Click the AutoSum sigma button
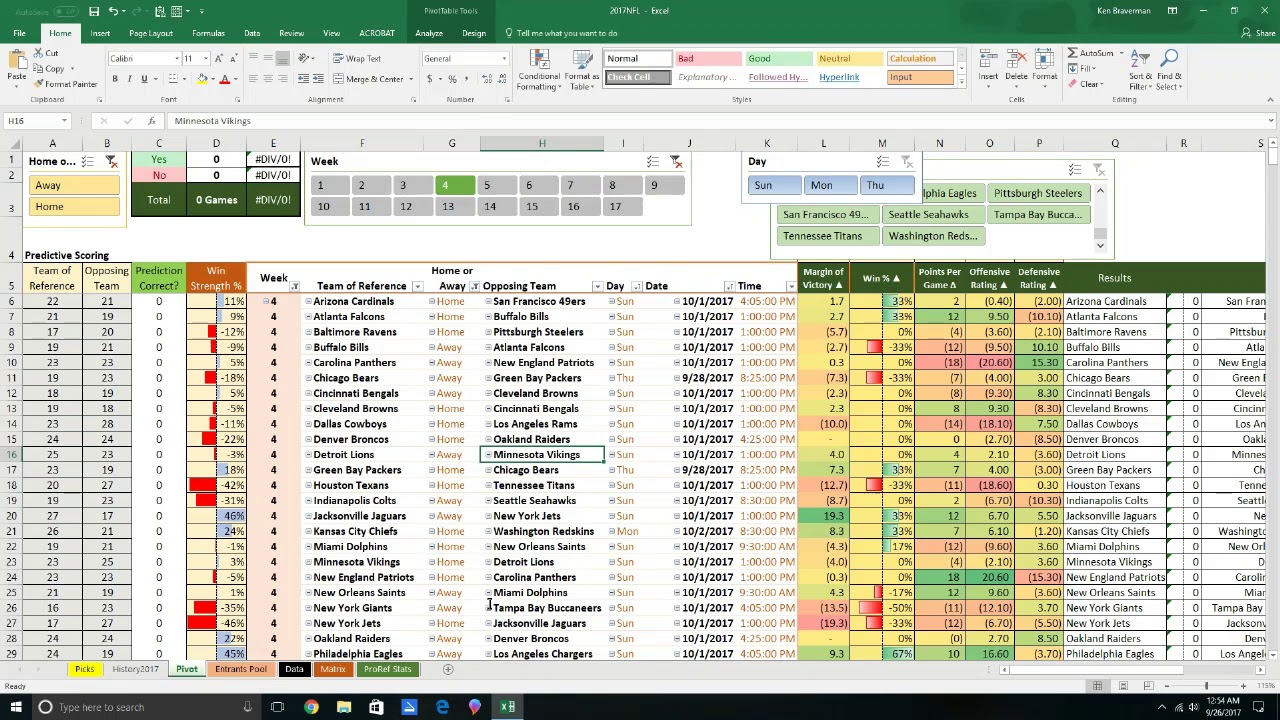Screen dimensions: 1280x720 coord(1089,53)
